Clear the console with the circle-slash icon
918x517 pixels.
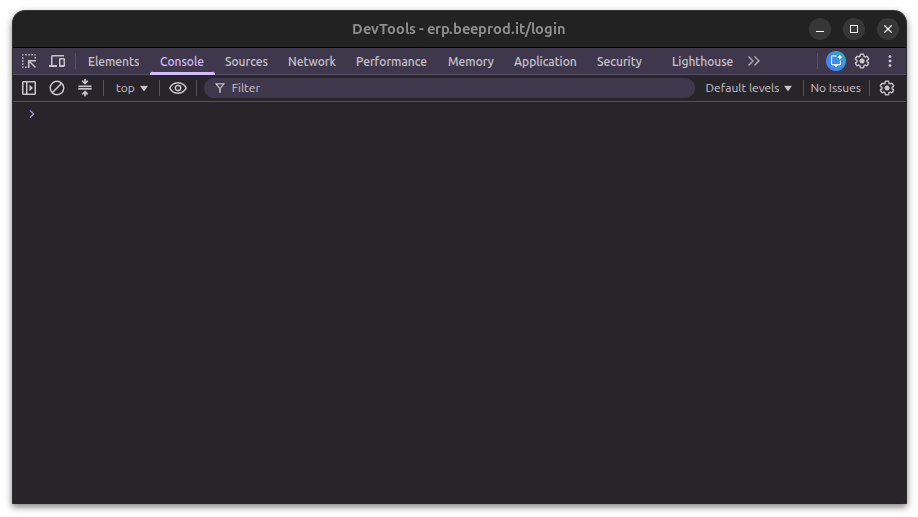(57, 88)
